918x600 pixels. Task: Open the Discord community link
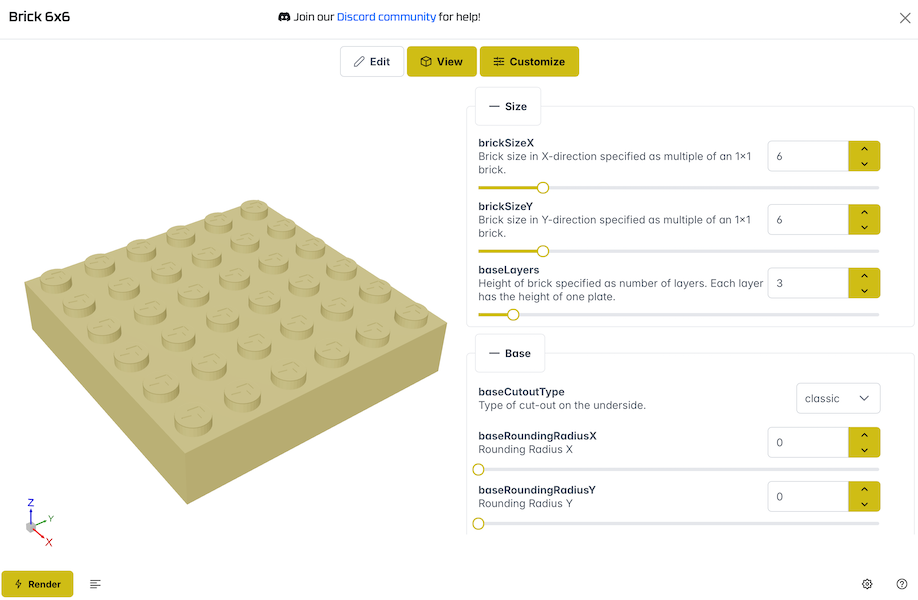pyautogui.click(x=386, y=17)
